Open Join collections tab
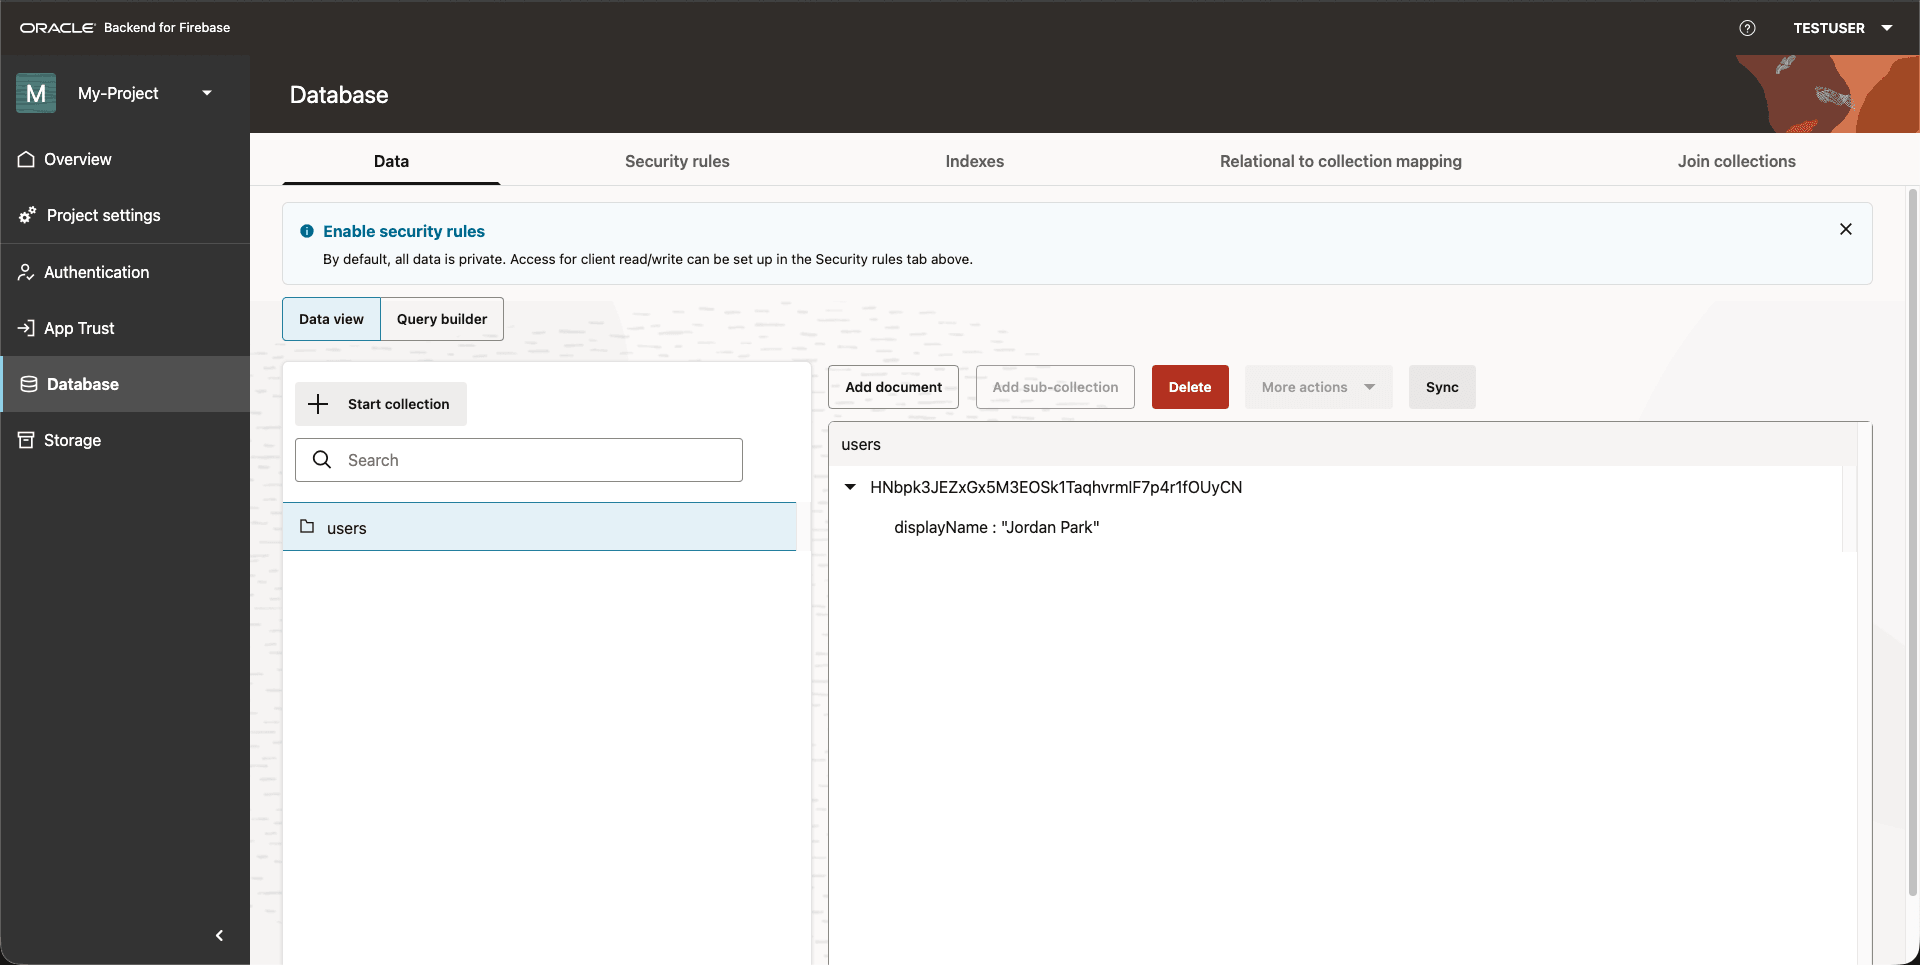The width and height of the screenshot is (1920, 965). pos(1736,161)
